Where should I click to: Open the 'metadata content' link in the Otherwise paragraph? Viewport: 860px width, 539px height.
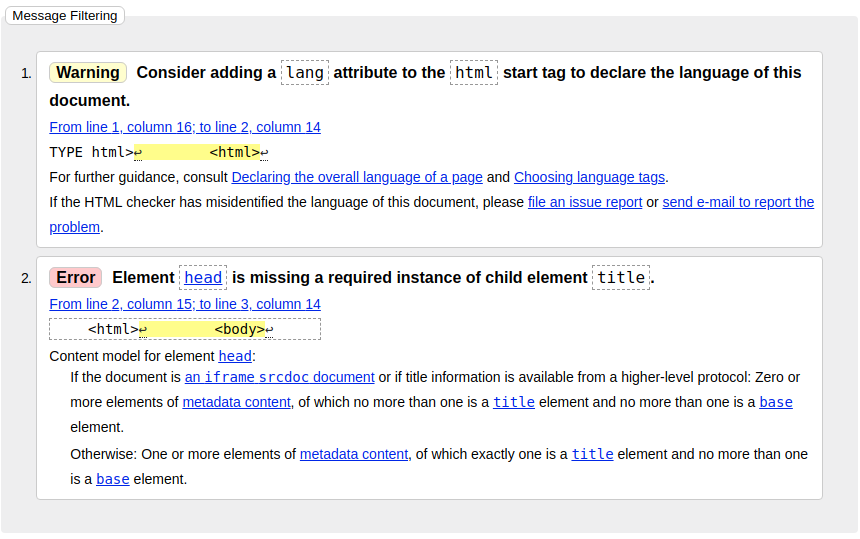tap(354, 455)
